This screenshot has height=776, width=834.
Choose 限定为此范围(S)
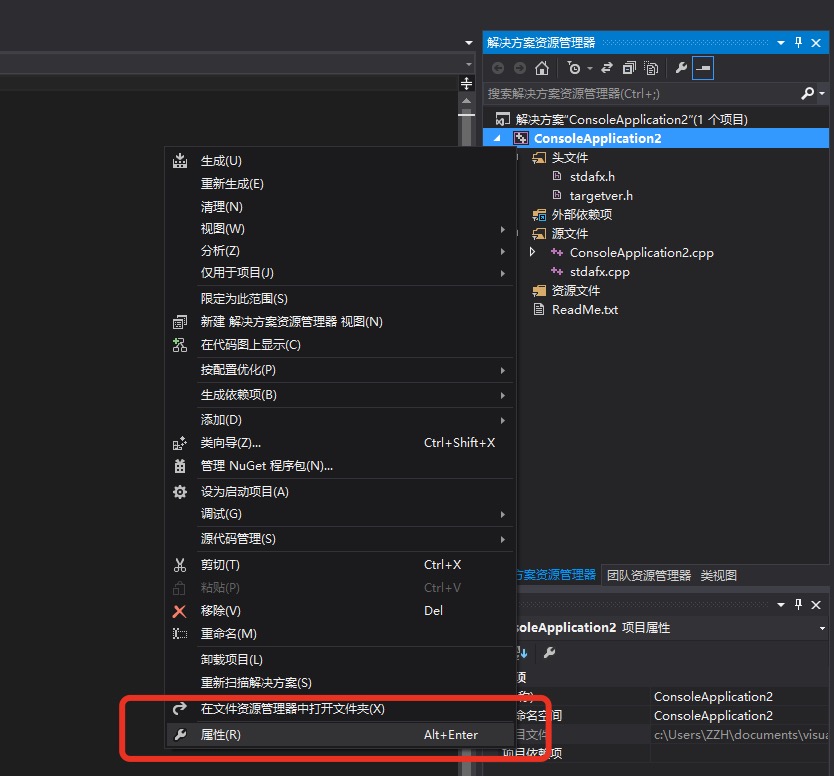339,298
